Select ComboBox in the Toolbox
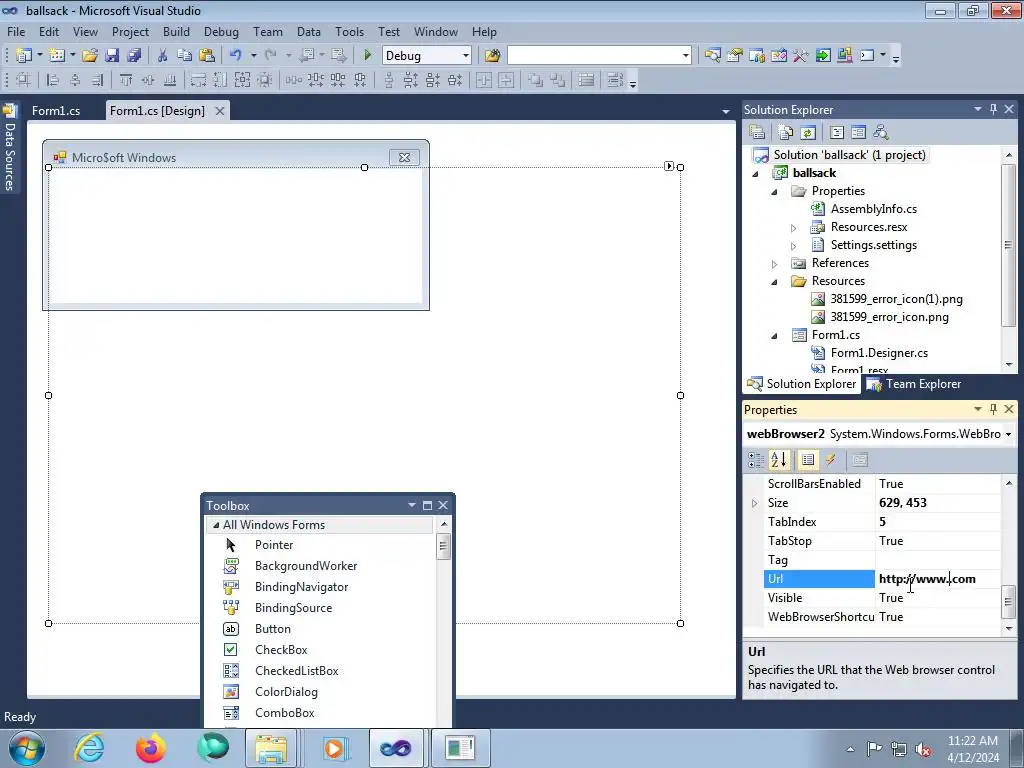 coord(285,712)
